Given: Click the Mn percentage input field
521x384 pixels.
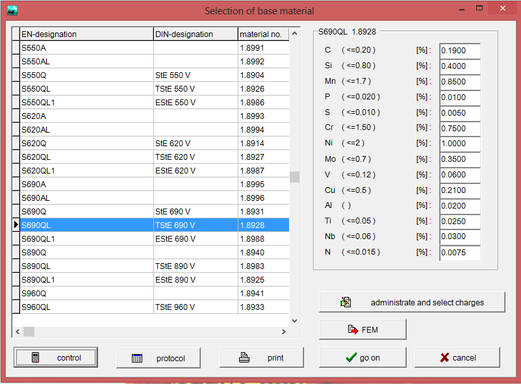Looking at the screenshot, I should [460, 82].
